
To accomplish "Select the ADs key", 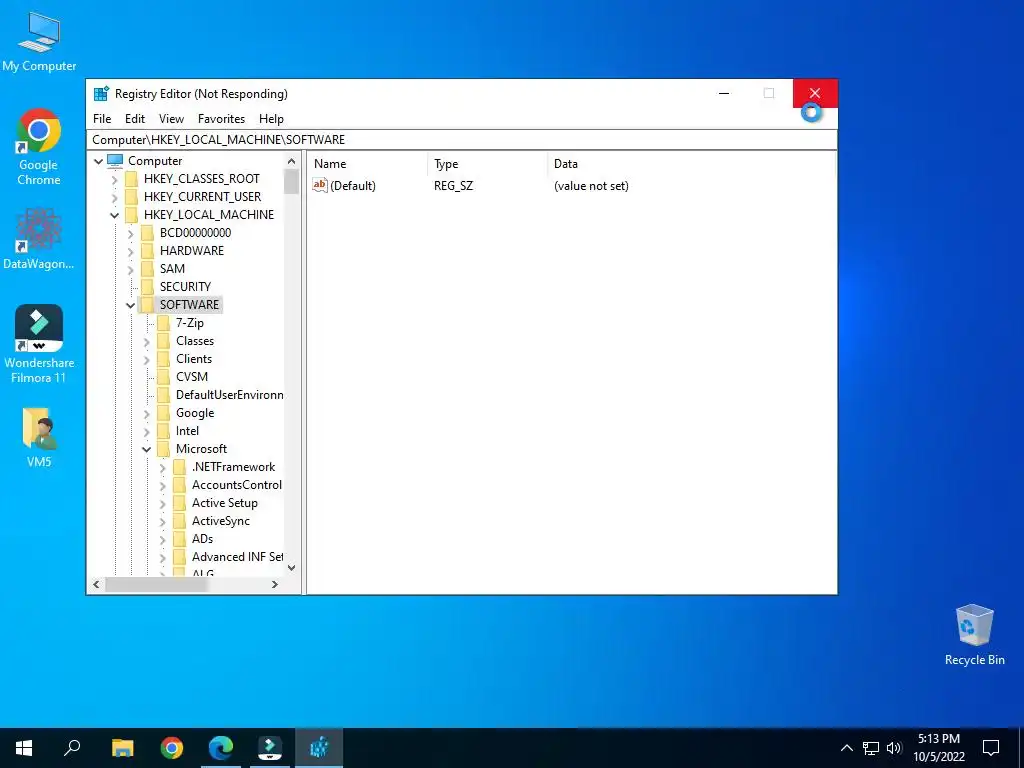I will tap(202, 539).
